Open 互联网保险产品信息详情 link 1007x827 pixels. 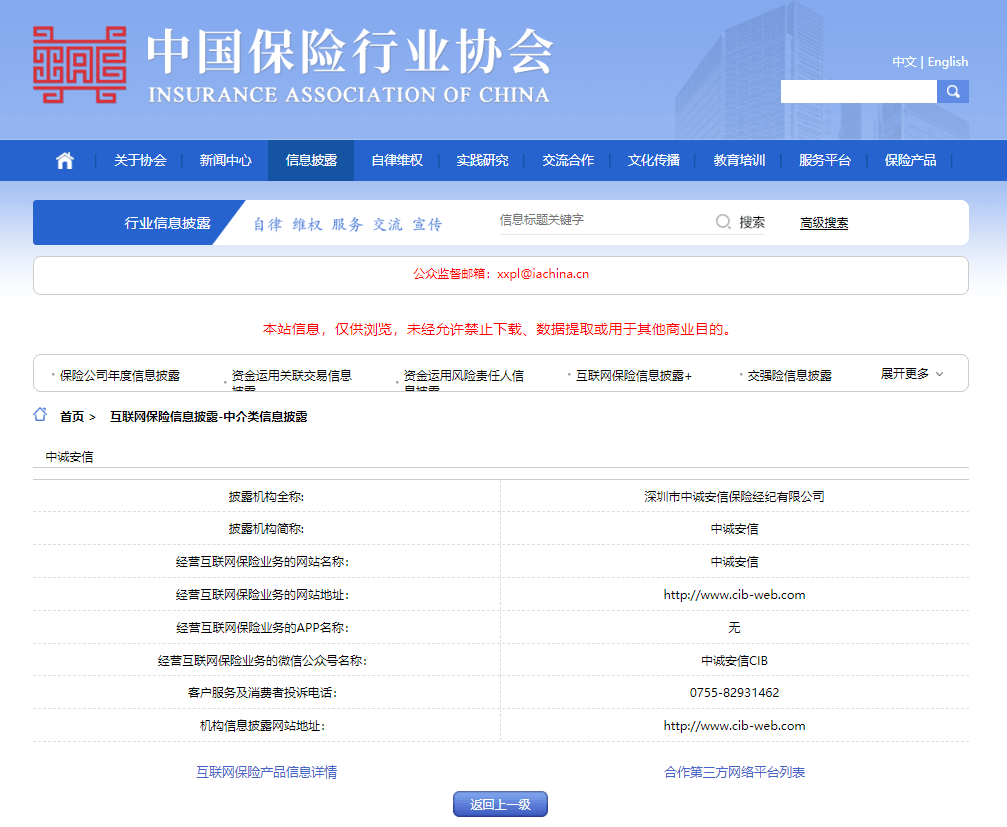267,772
